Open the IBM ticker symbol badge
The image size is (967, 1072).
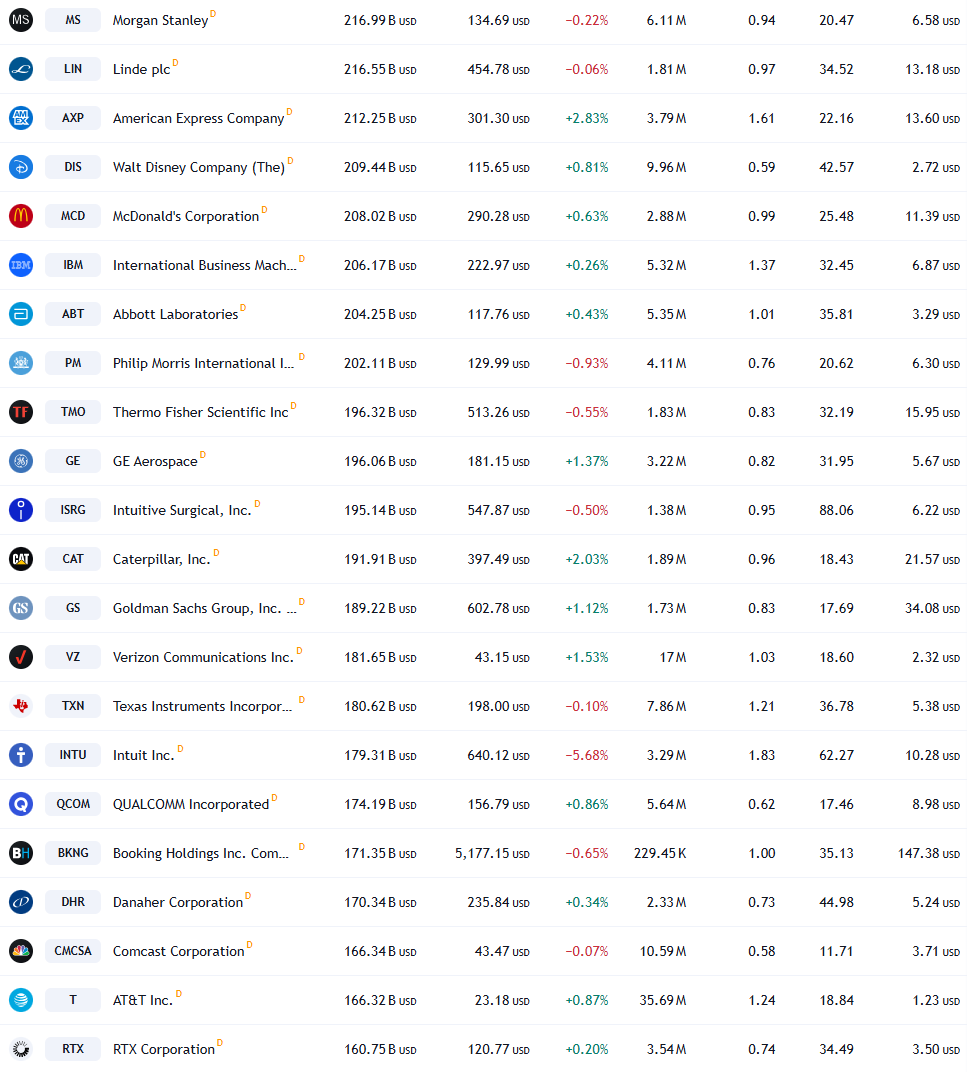(73, 265)
